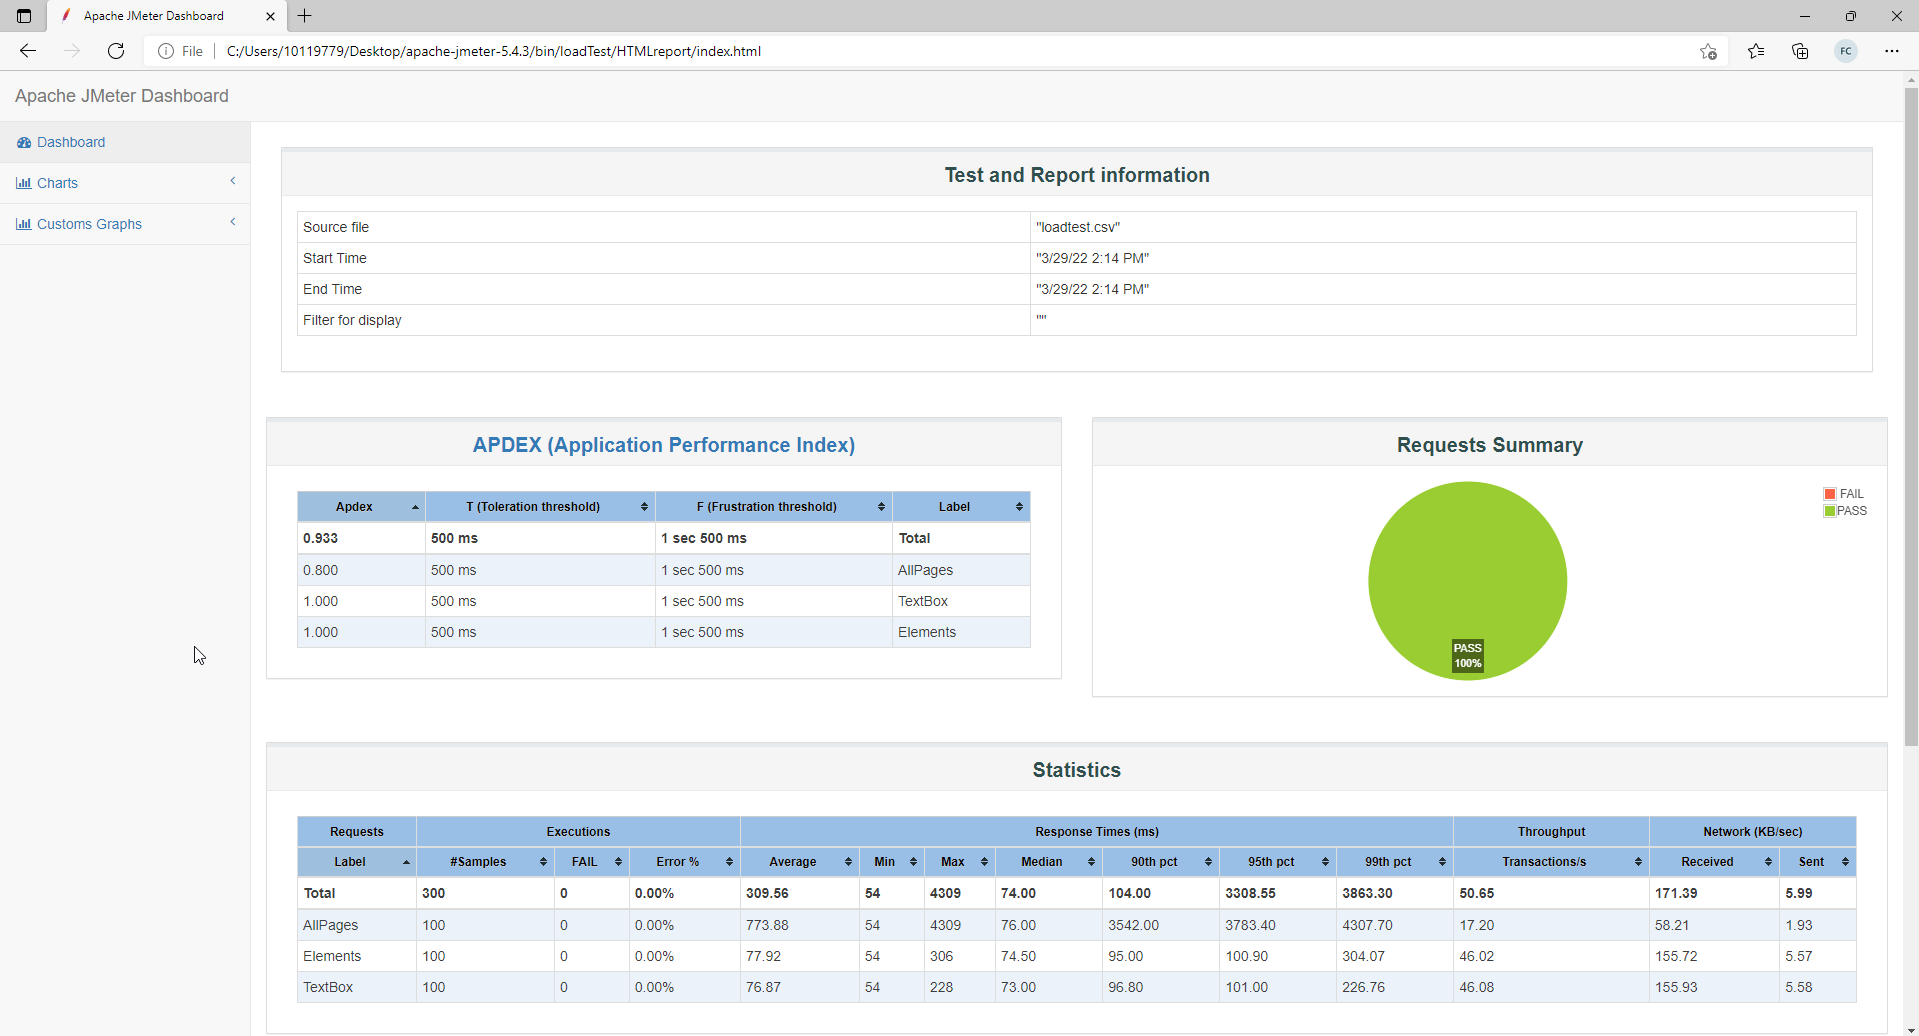The height and width of the screenshot is (1036, 1919).
Task: Toggle PASS green legend swatch
Action: coord(1830,511)
